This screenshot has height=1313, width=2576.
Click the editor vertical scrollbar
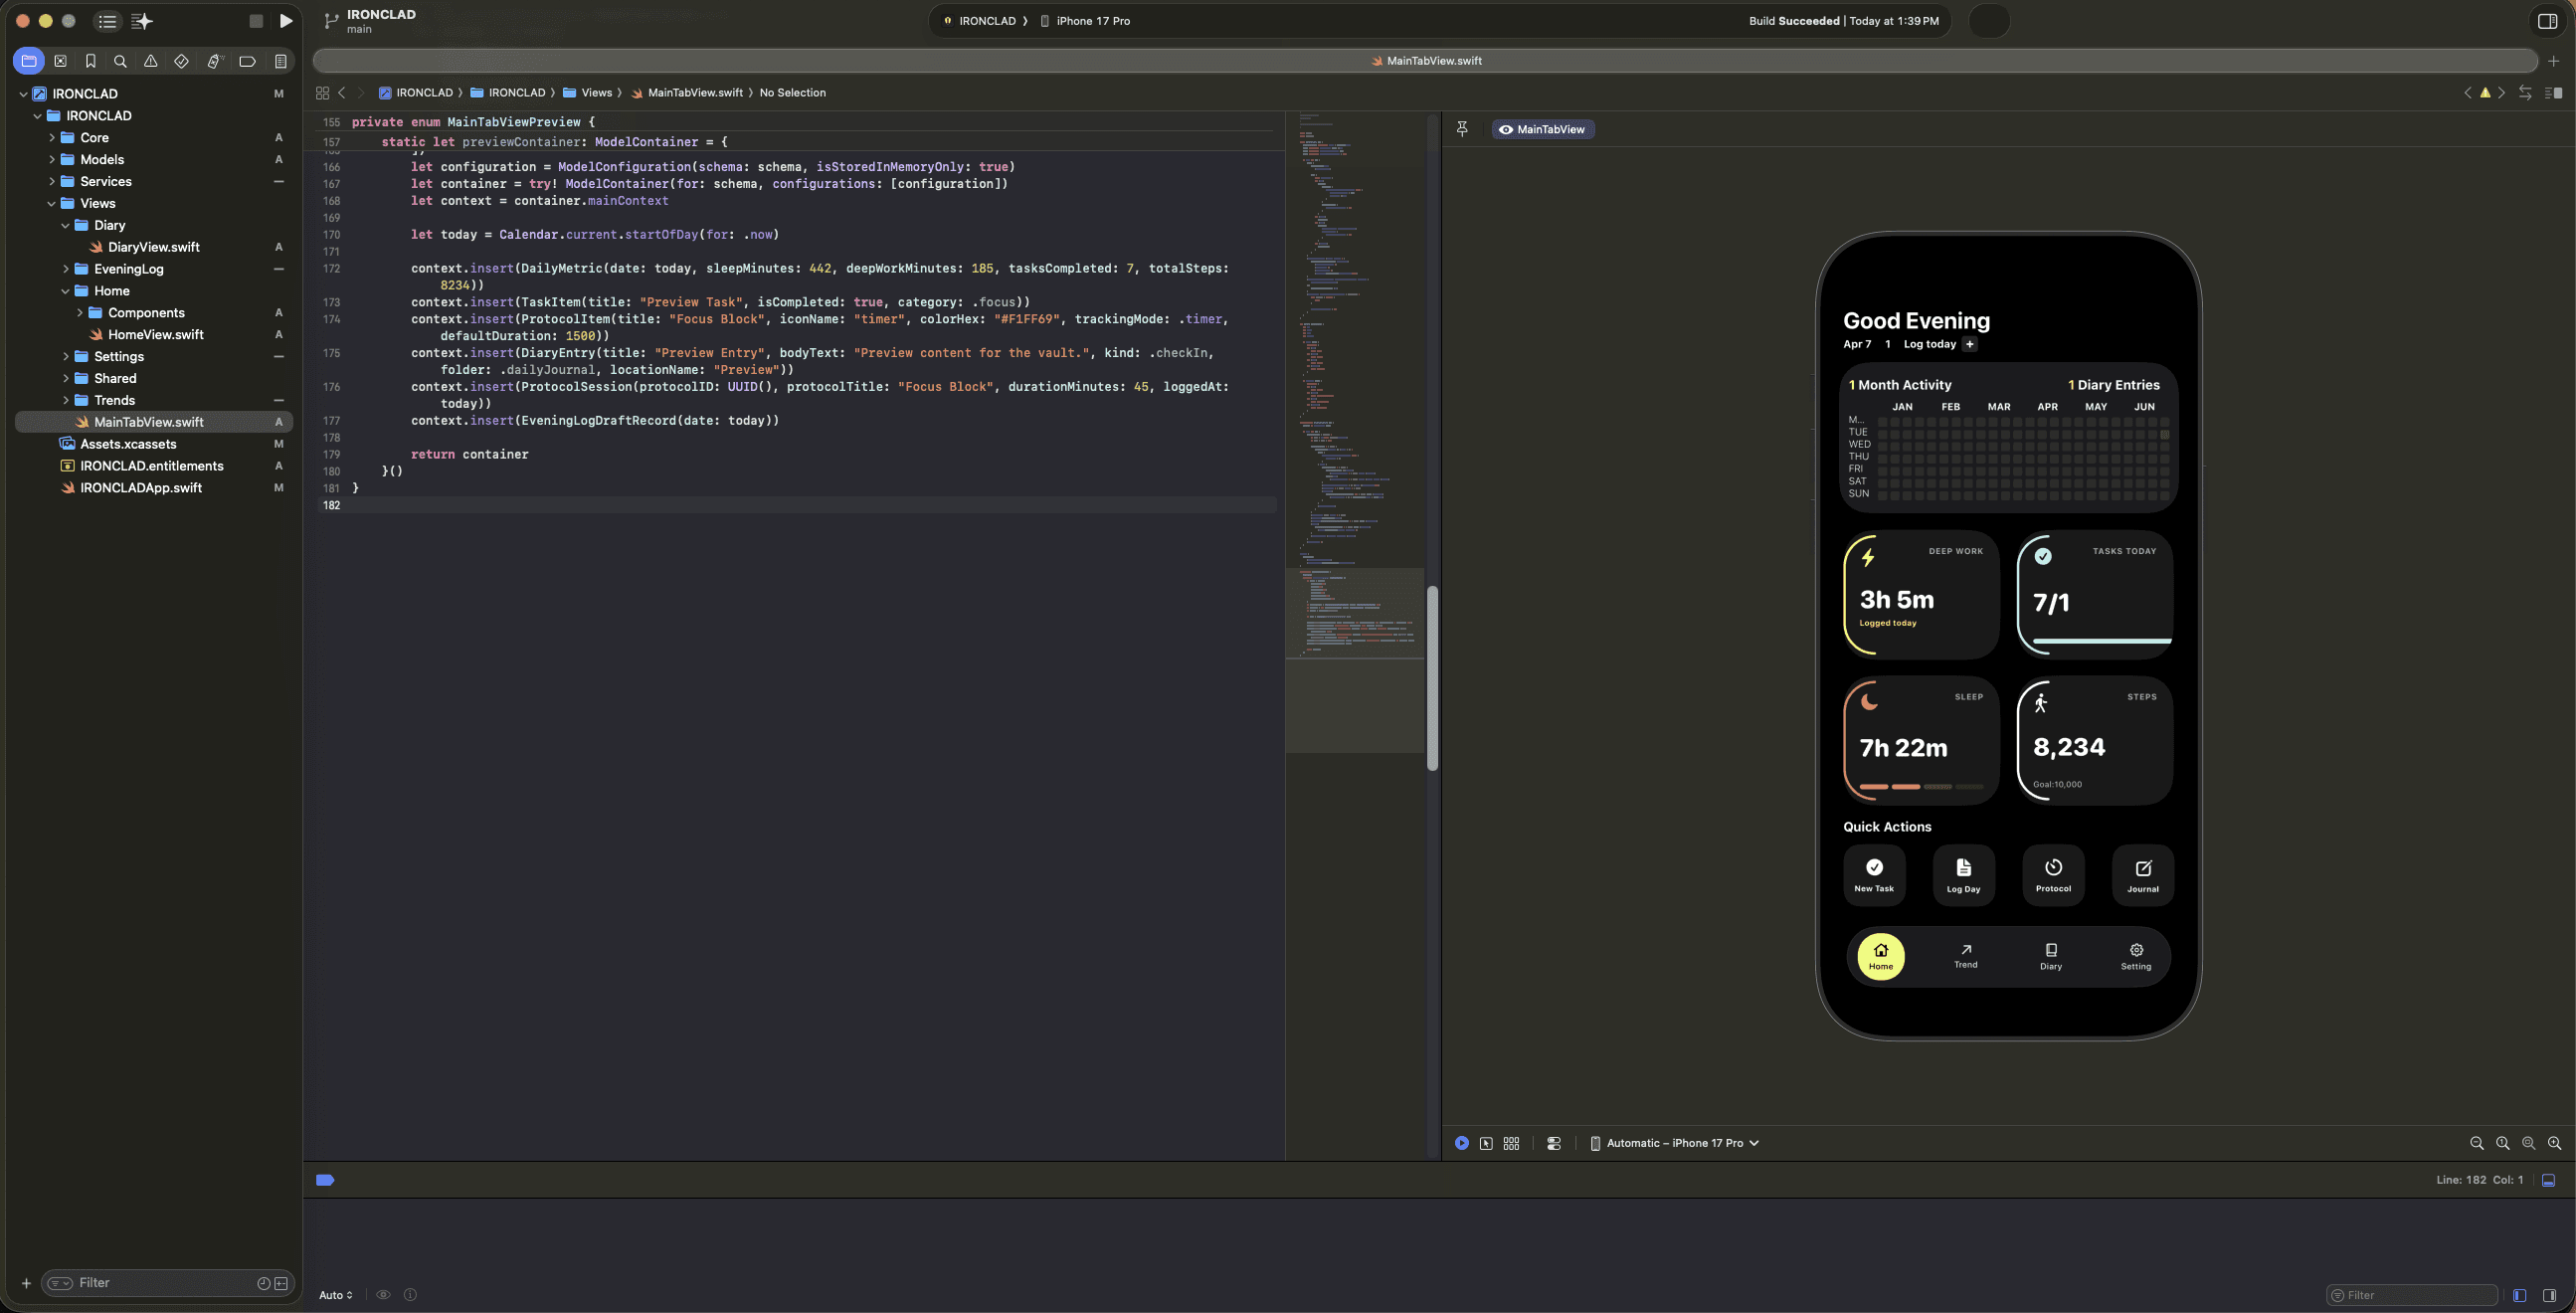(x=1432, y=678)
